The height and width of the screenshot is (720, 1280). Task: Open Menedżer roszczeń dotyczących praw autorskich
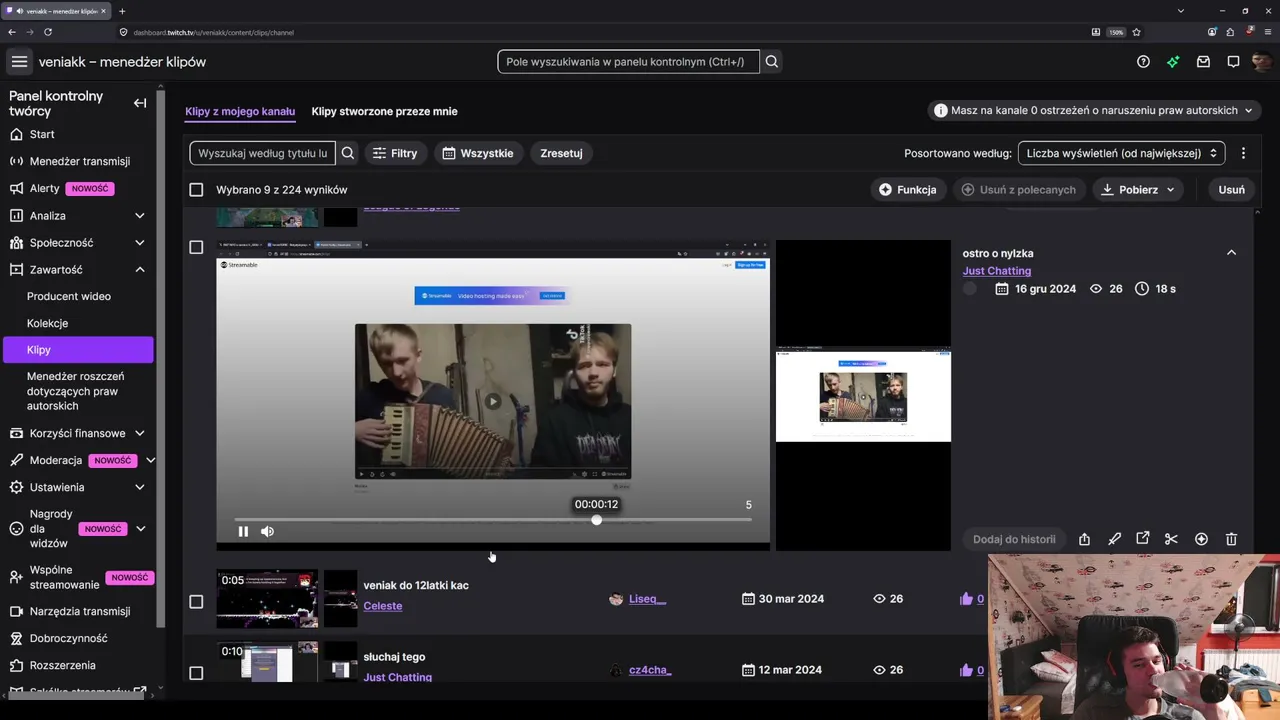click(x=78, y=391)
